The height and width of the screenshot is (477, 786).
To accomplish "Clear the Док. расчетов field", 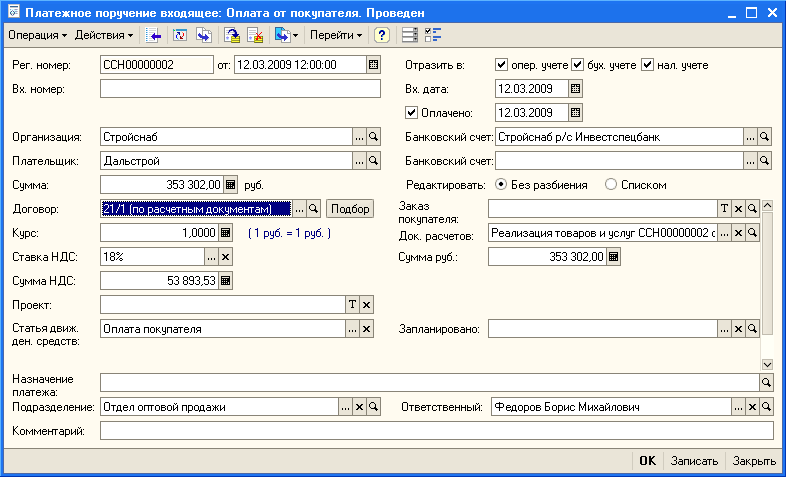I will (738, 233).
